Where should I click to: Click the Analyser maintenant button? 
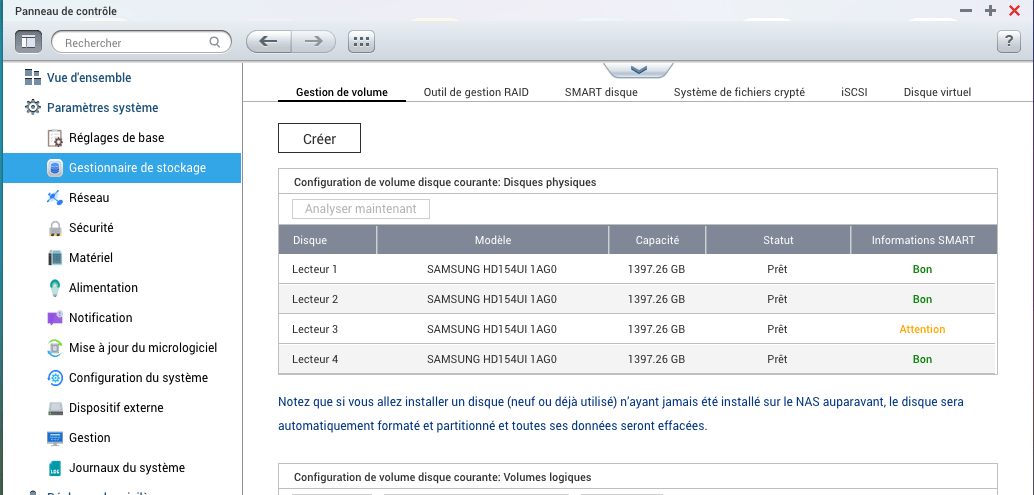tap(361, 209)
